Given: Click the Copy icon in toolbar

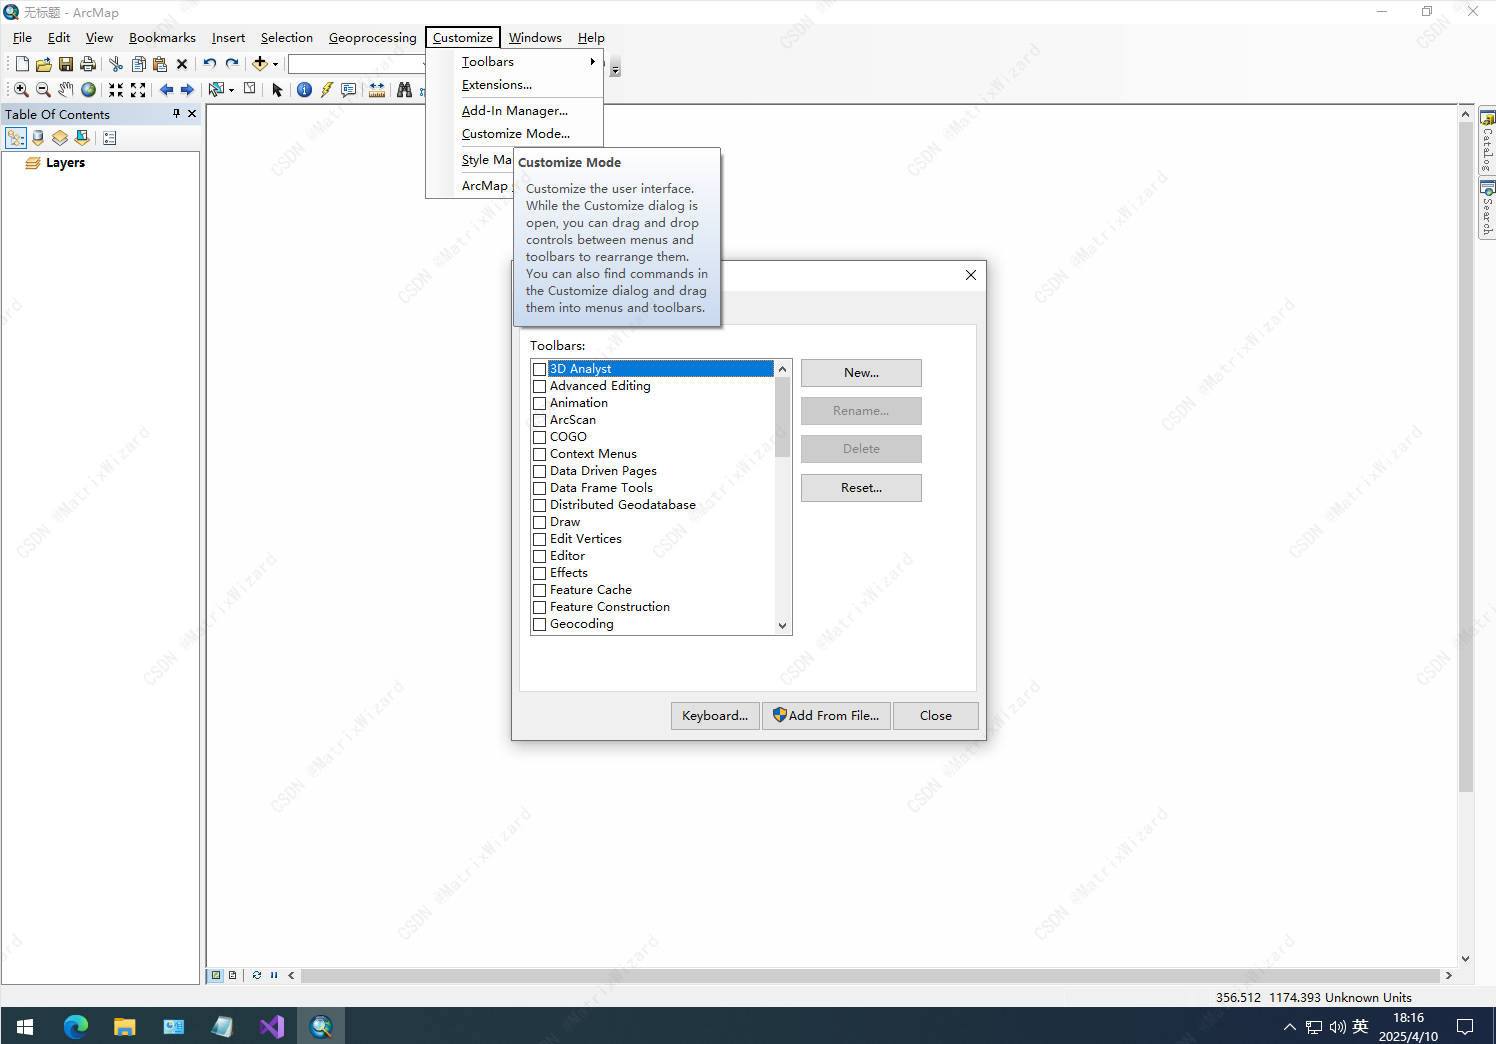Looking at the screenshot, I should (138, 64).
